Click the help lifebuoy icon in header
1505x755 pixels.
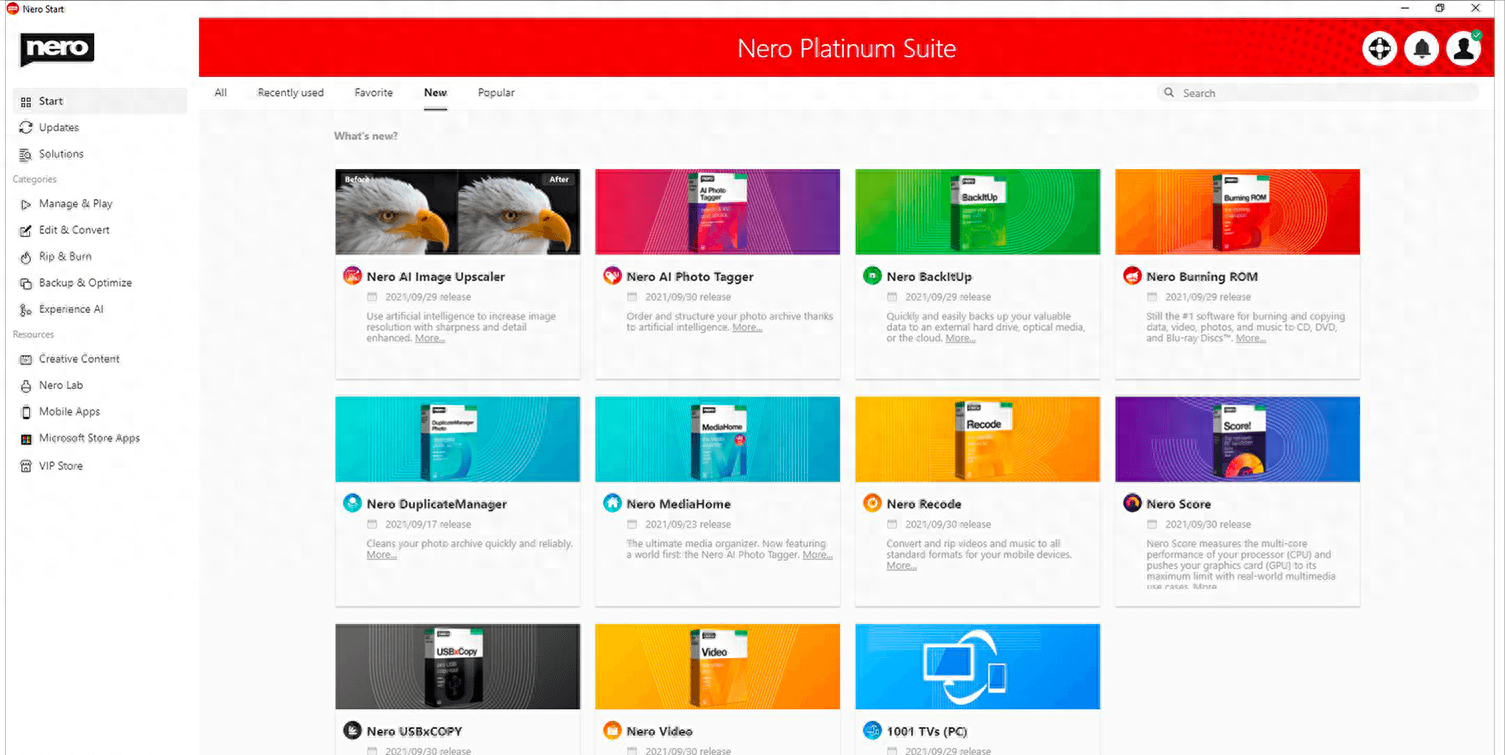pos(1379,48)
